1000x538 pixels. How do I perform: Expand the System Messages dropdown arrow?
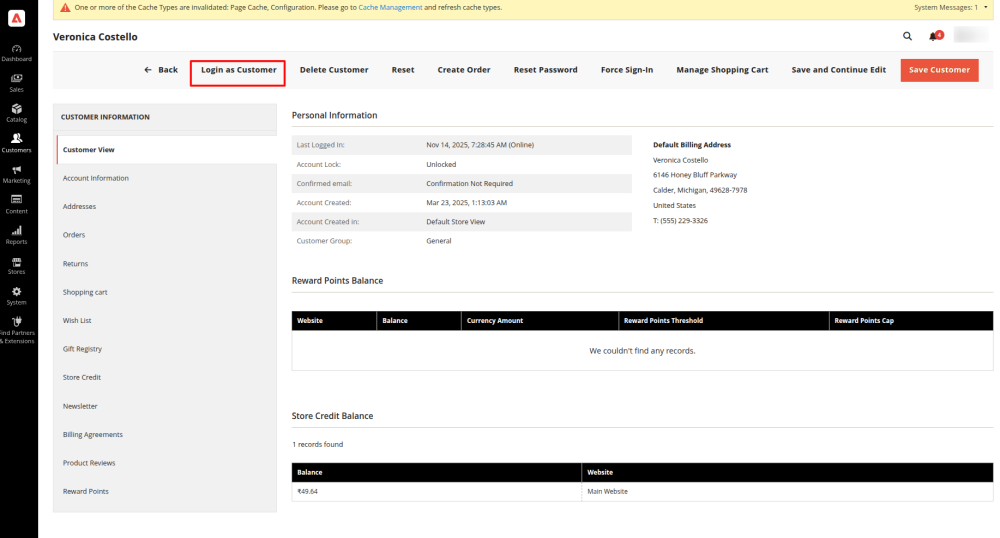[986, 7]
